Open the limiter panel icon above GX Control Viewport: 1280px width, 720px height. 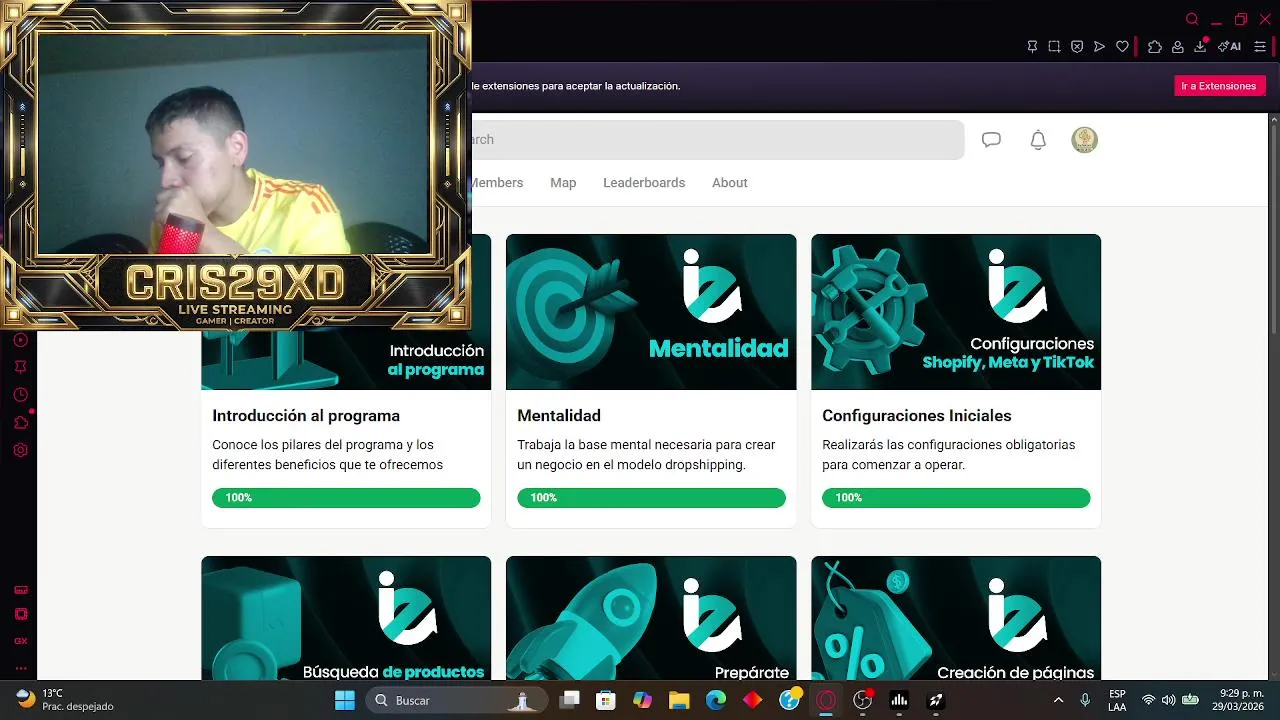[20, 590]
